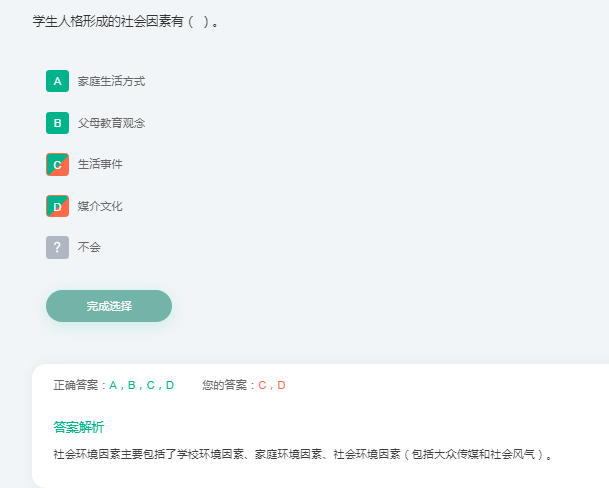Screen dimensions: 609x488
Task: Toggle option C letter badge
Action: pyautogui.click(x=57, y=165)
